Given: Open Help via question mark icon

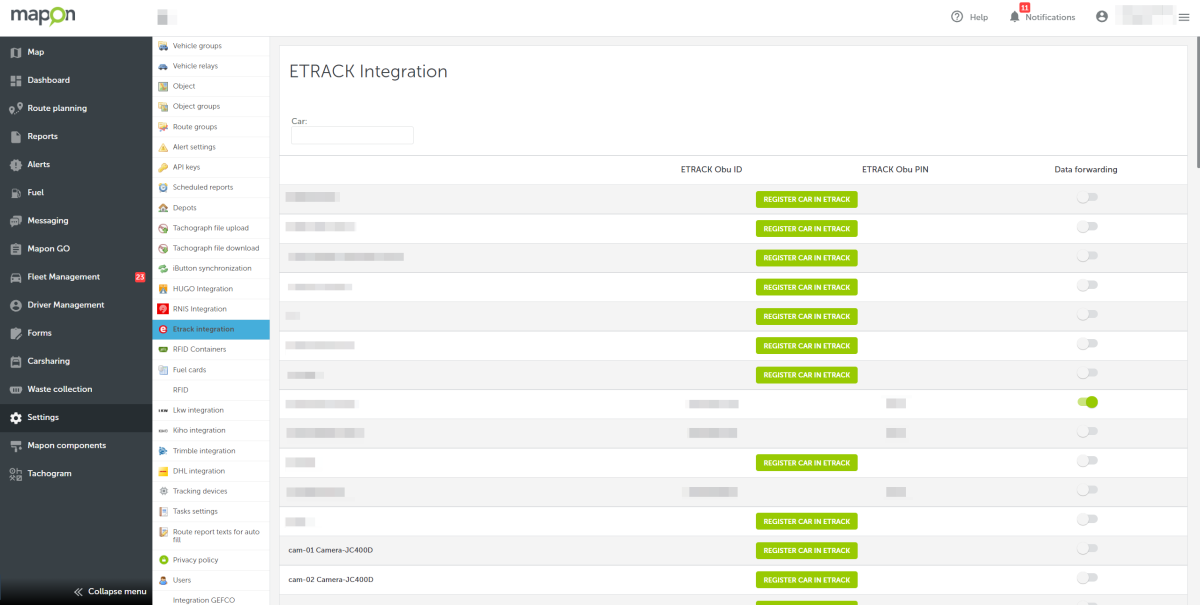Looking at the screenshot, I should click(x=957, y=17).
